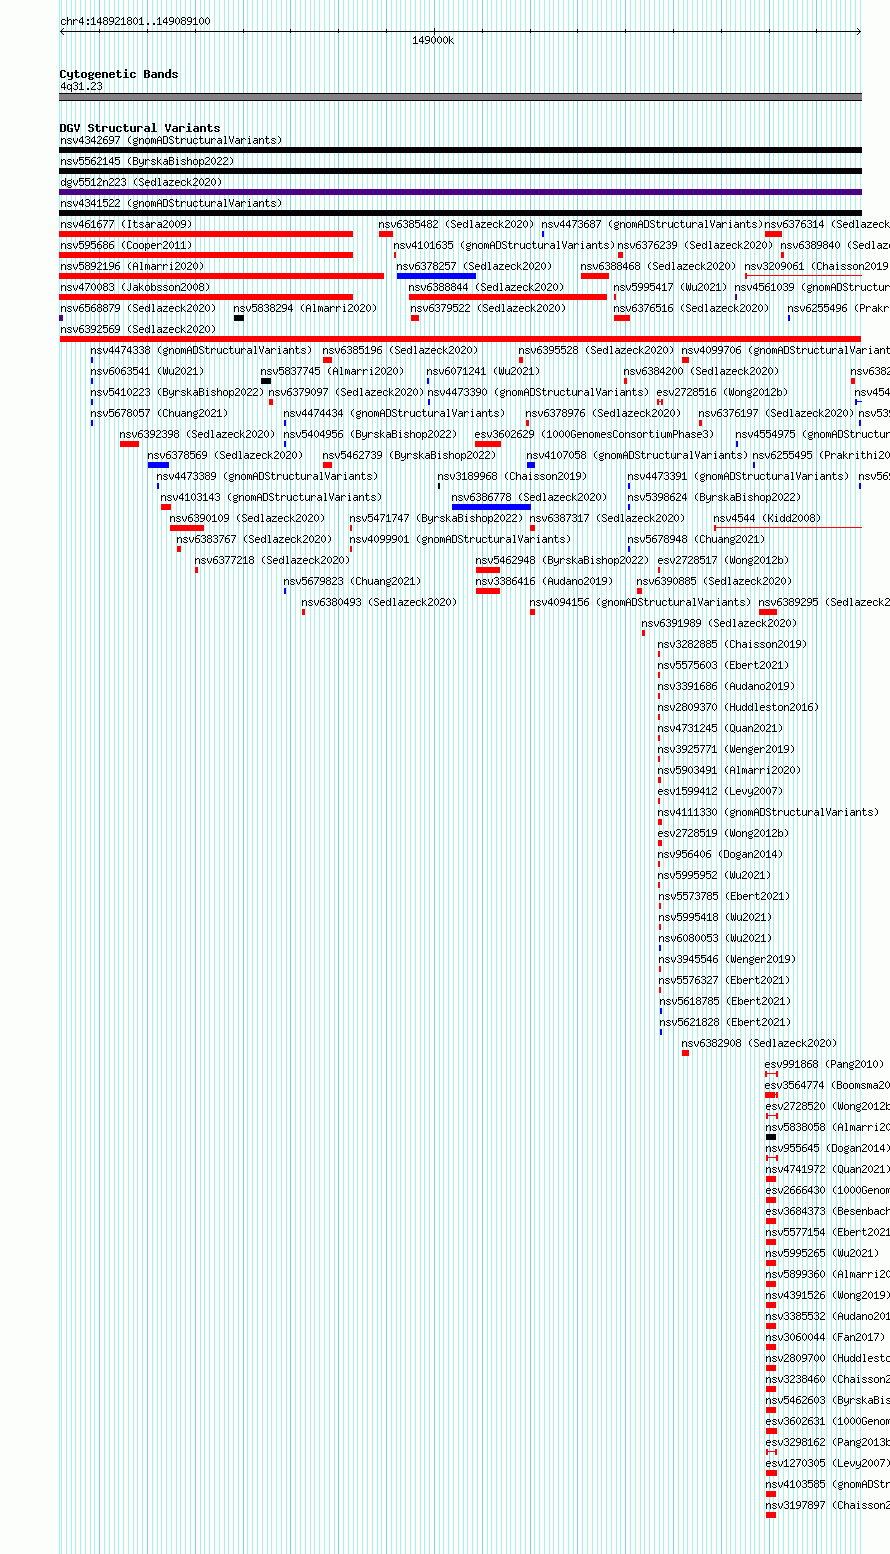Open variant nsv4094156 (gnomADStructuralVariants)
Viewport: 890px width, 1554px height.
point(640,602)
